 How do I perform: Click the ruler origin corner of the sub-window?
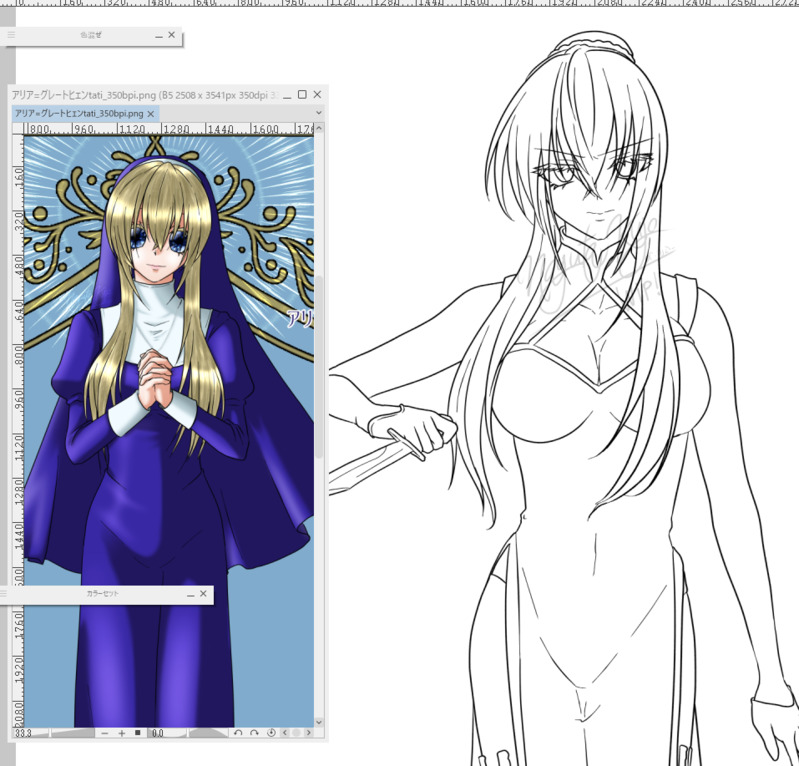[18, 129]
